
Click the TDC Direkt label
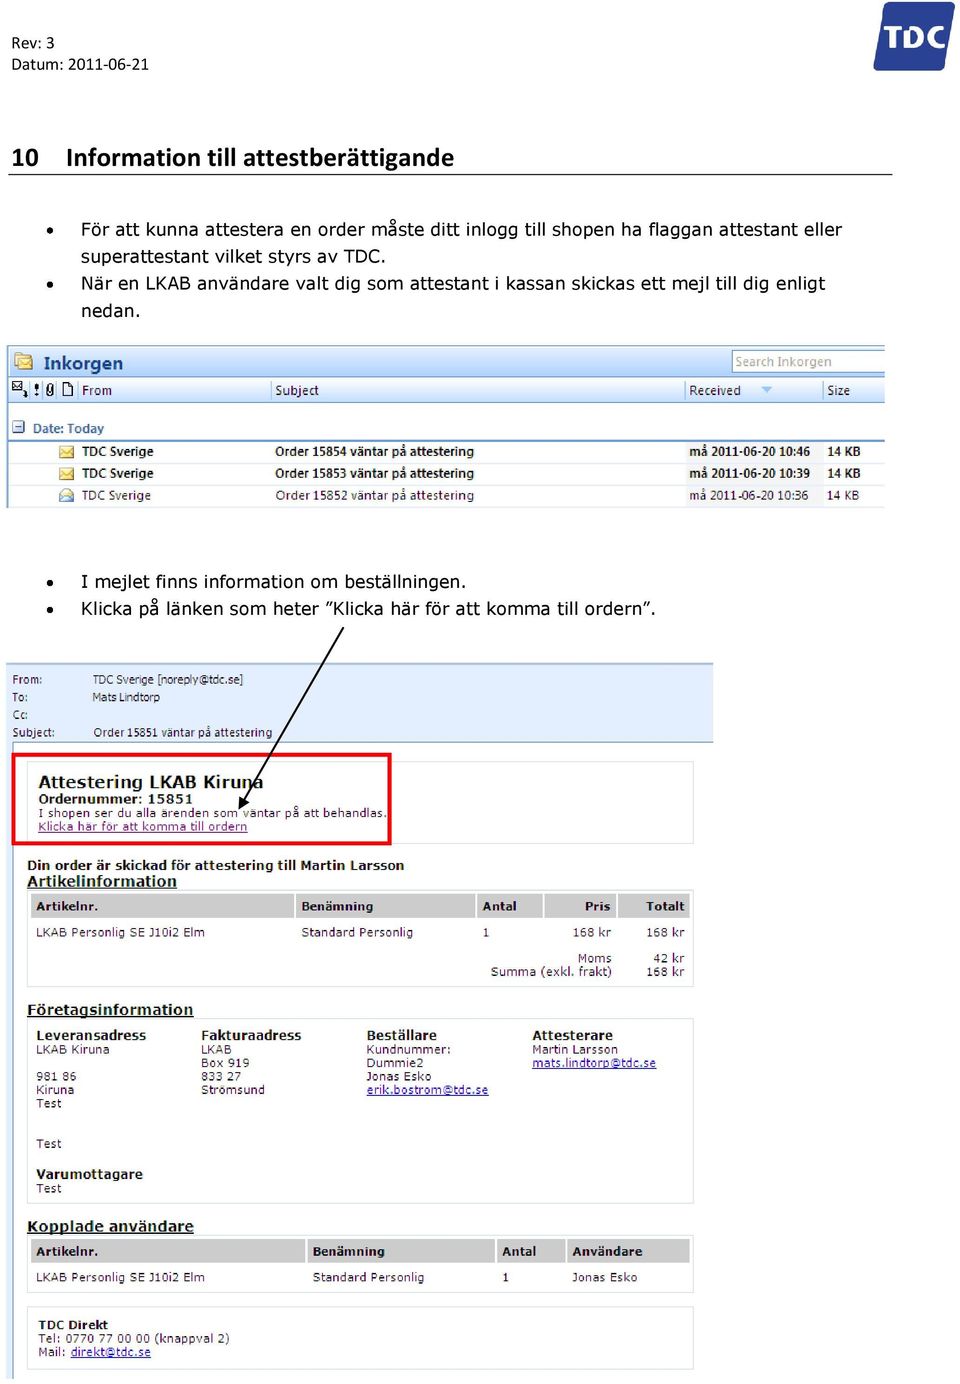pos(73,1325)
